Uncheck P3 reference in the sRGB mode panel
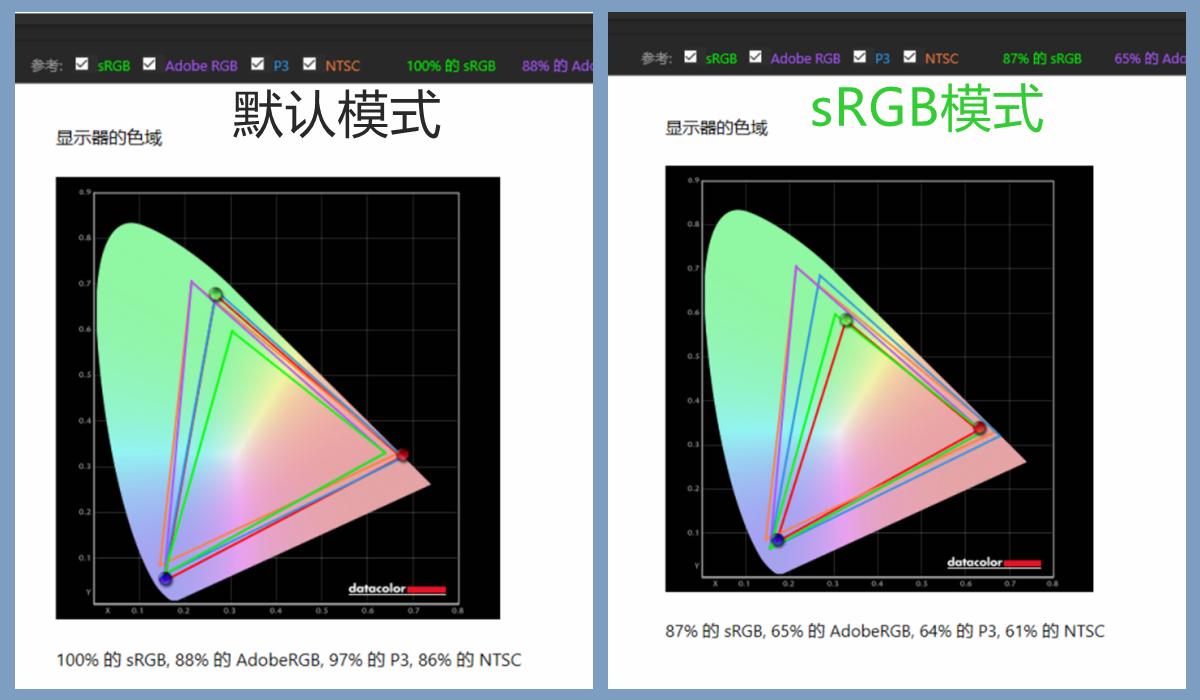 coord(860,57)
